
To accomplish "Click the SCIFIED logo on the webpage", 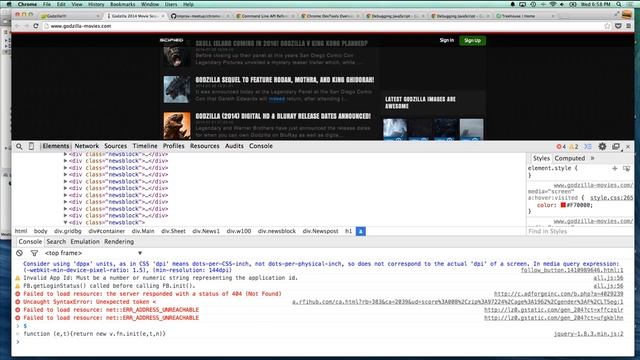I will pyautogui.click(x=171, y=40).
